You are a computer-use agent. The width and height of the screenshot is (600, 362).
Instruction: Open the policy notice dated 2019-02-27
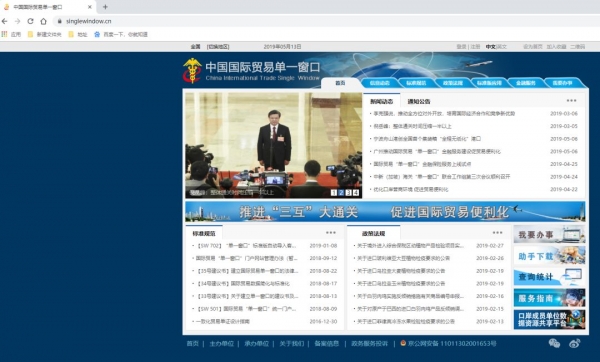click(x=410, y=246)
